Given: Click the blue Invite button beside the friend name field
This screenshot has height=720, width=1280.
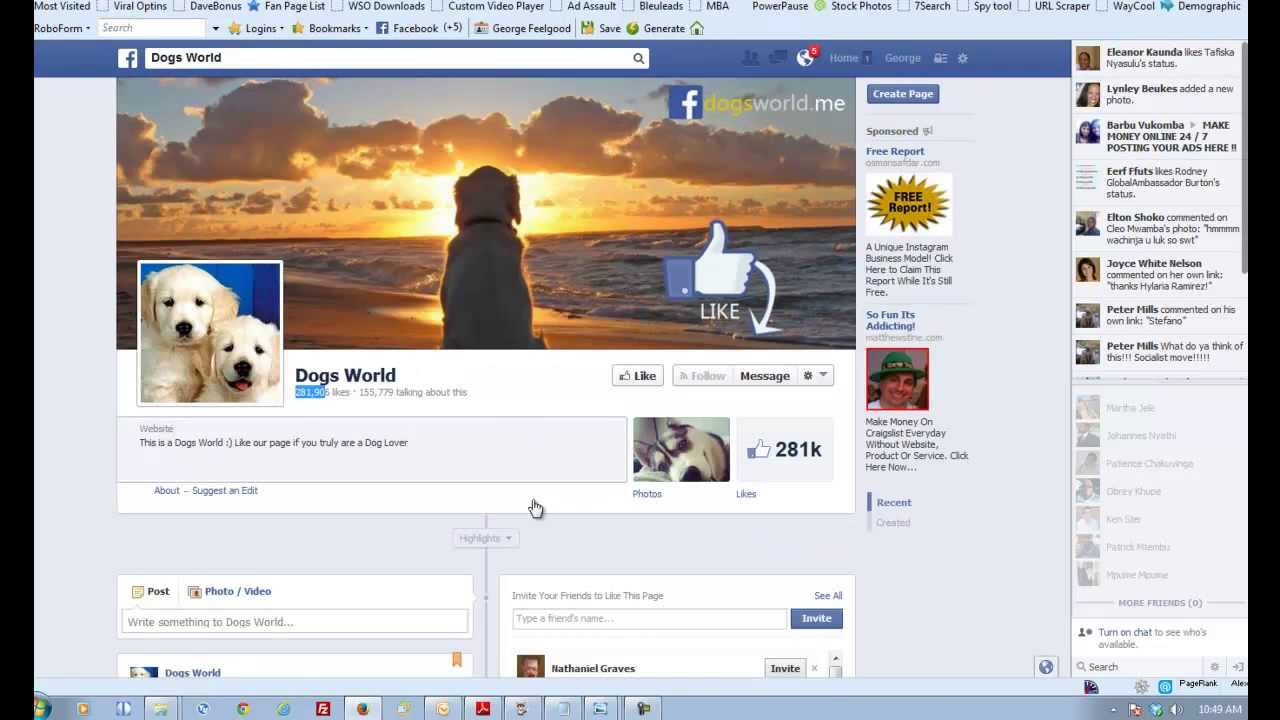Looking at the screenshot, I should click(816, 618).
